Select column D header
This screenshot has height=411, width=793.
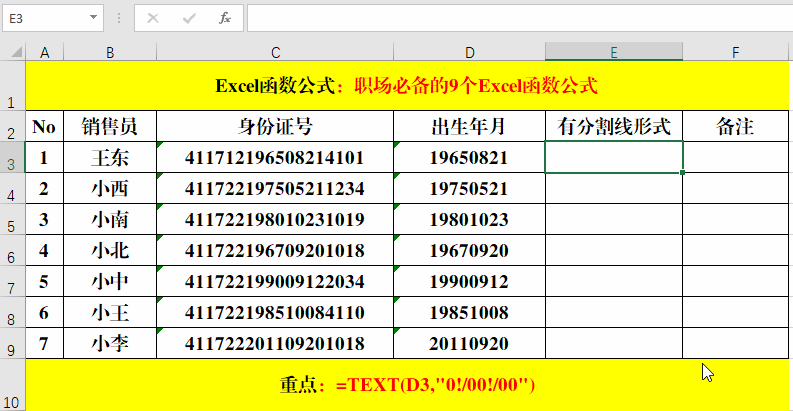(469, 52)
